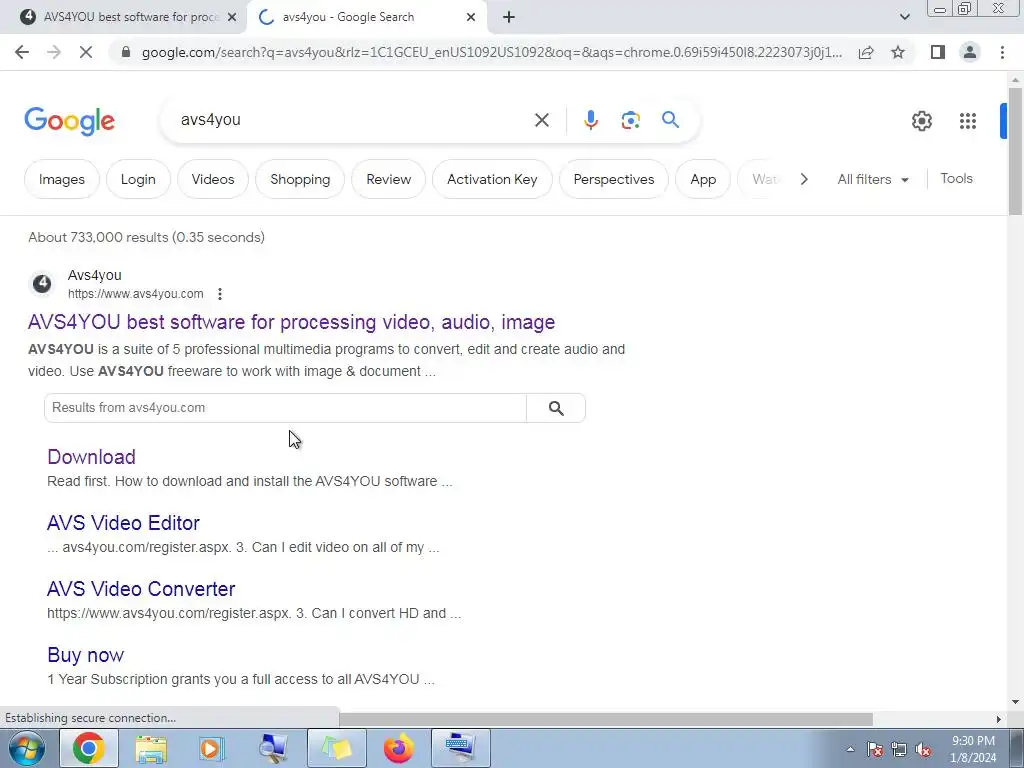This screenshot has height=768, width=1024.
Task: Stop page loading with the X button
Action: (x=86, y=52)
